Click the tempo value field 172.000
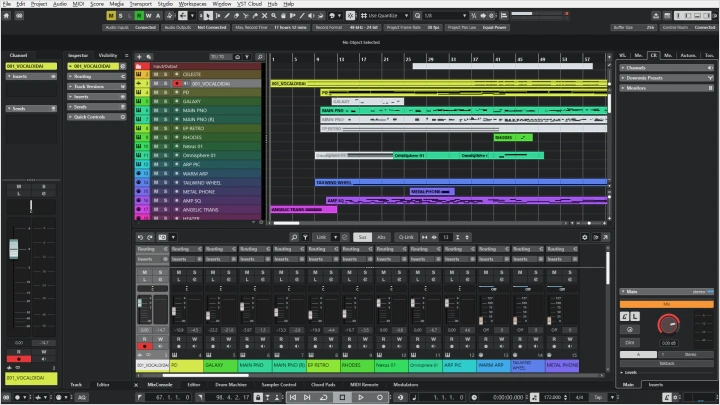The height and width of the screenshot is (405, 720). point(552,397)
